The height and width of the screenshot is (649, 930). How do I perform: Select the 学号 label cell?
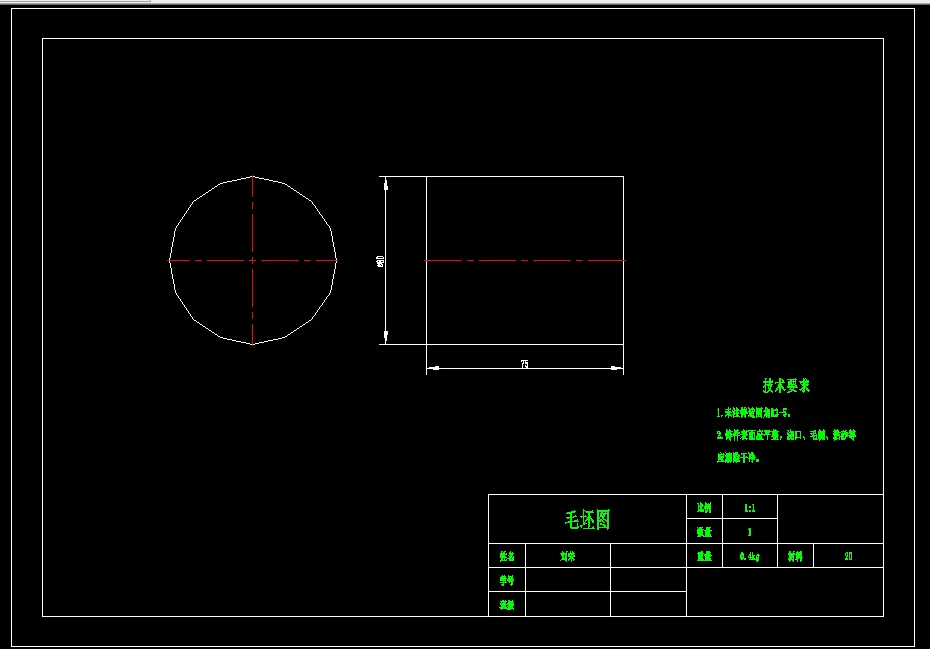[x=507, y=580]
